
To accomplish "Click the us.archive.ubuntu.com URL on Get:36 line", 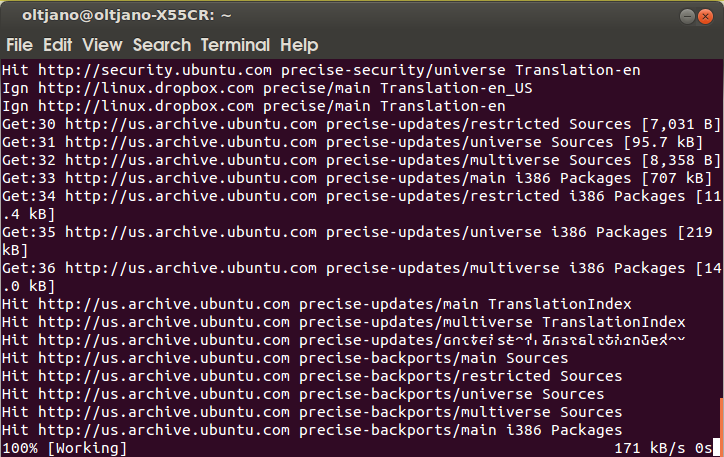I will (x=191, y=268).
